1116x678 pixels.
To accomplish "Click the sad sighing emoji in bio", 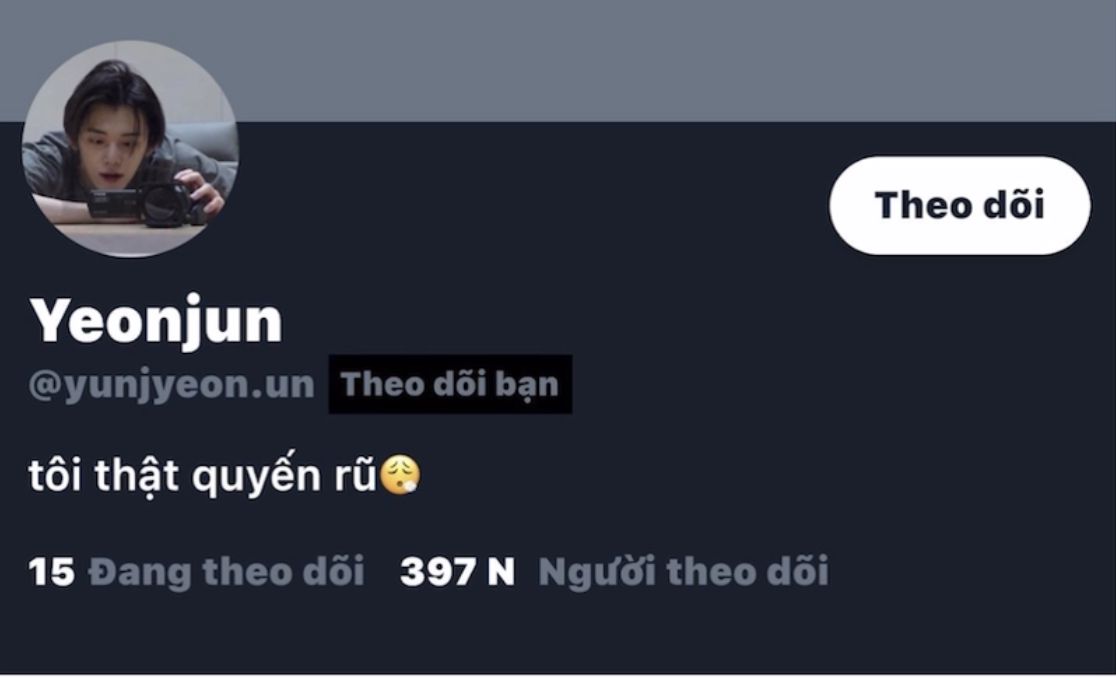I will 400,475.
